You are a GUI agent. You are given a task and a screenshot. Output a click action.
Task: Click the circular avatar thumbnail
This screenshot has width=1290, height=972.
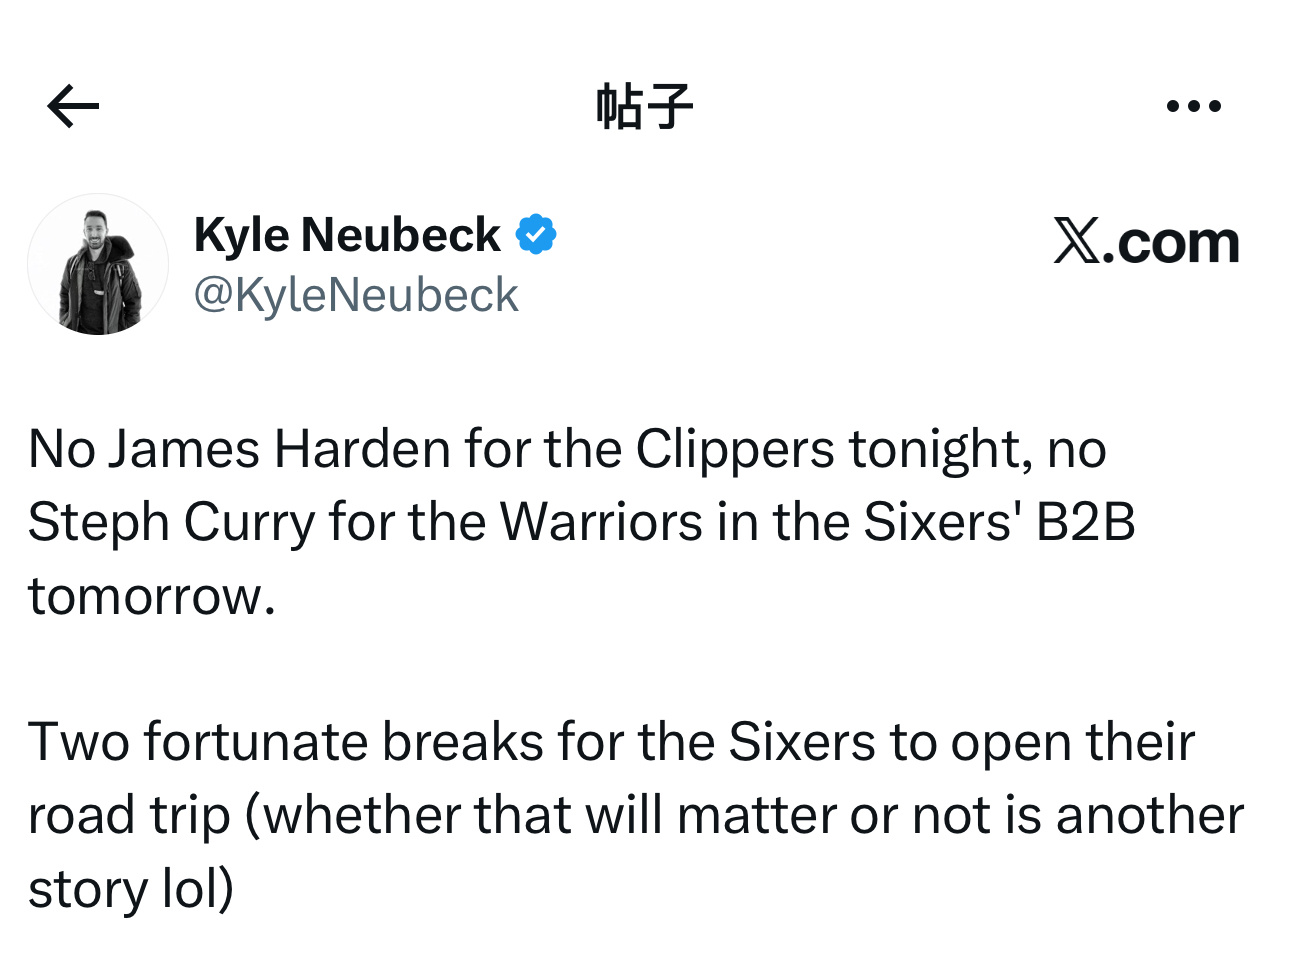98,263
